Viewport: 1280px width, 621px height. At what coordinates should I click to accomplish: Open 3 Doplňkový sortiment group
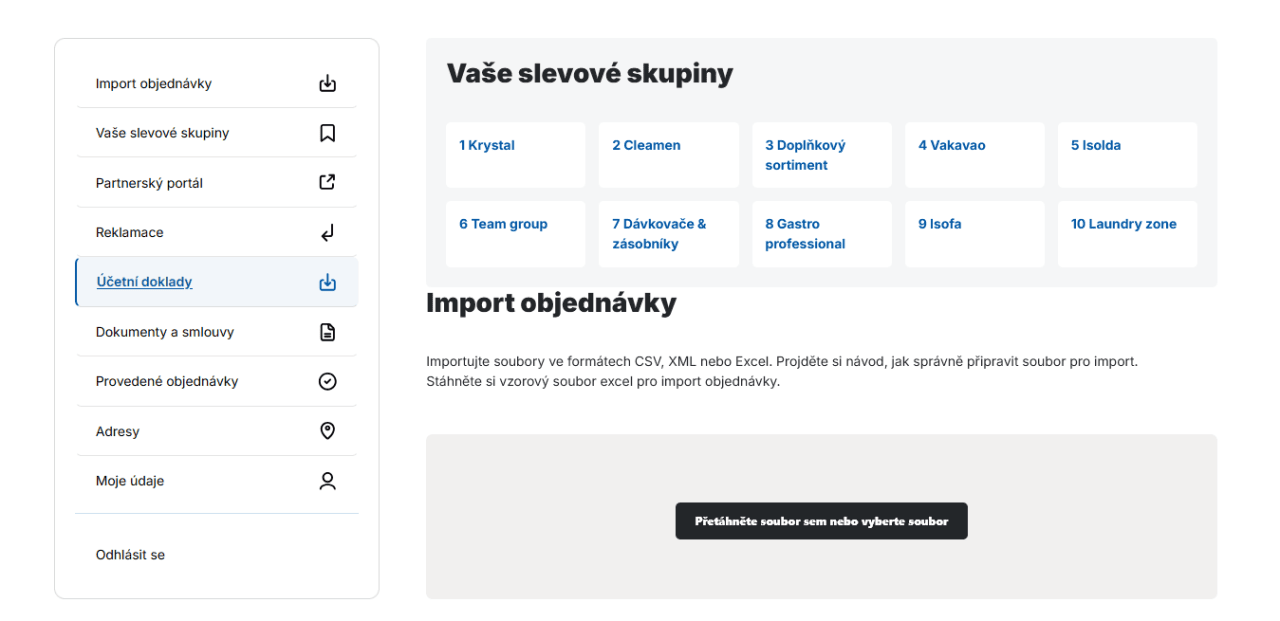click(821, 155)
